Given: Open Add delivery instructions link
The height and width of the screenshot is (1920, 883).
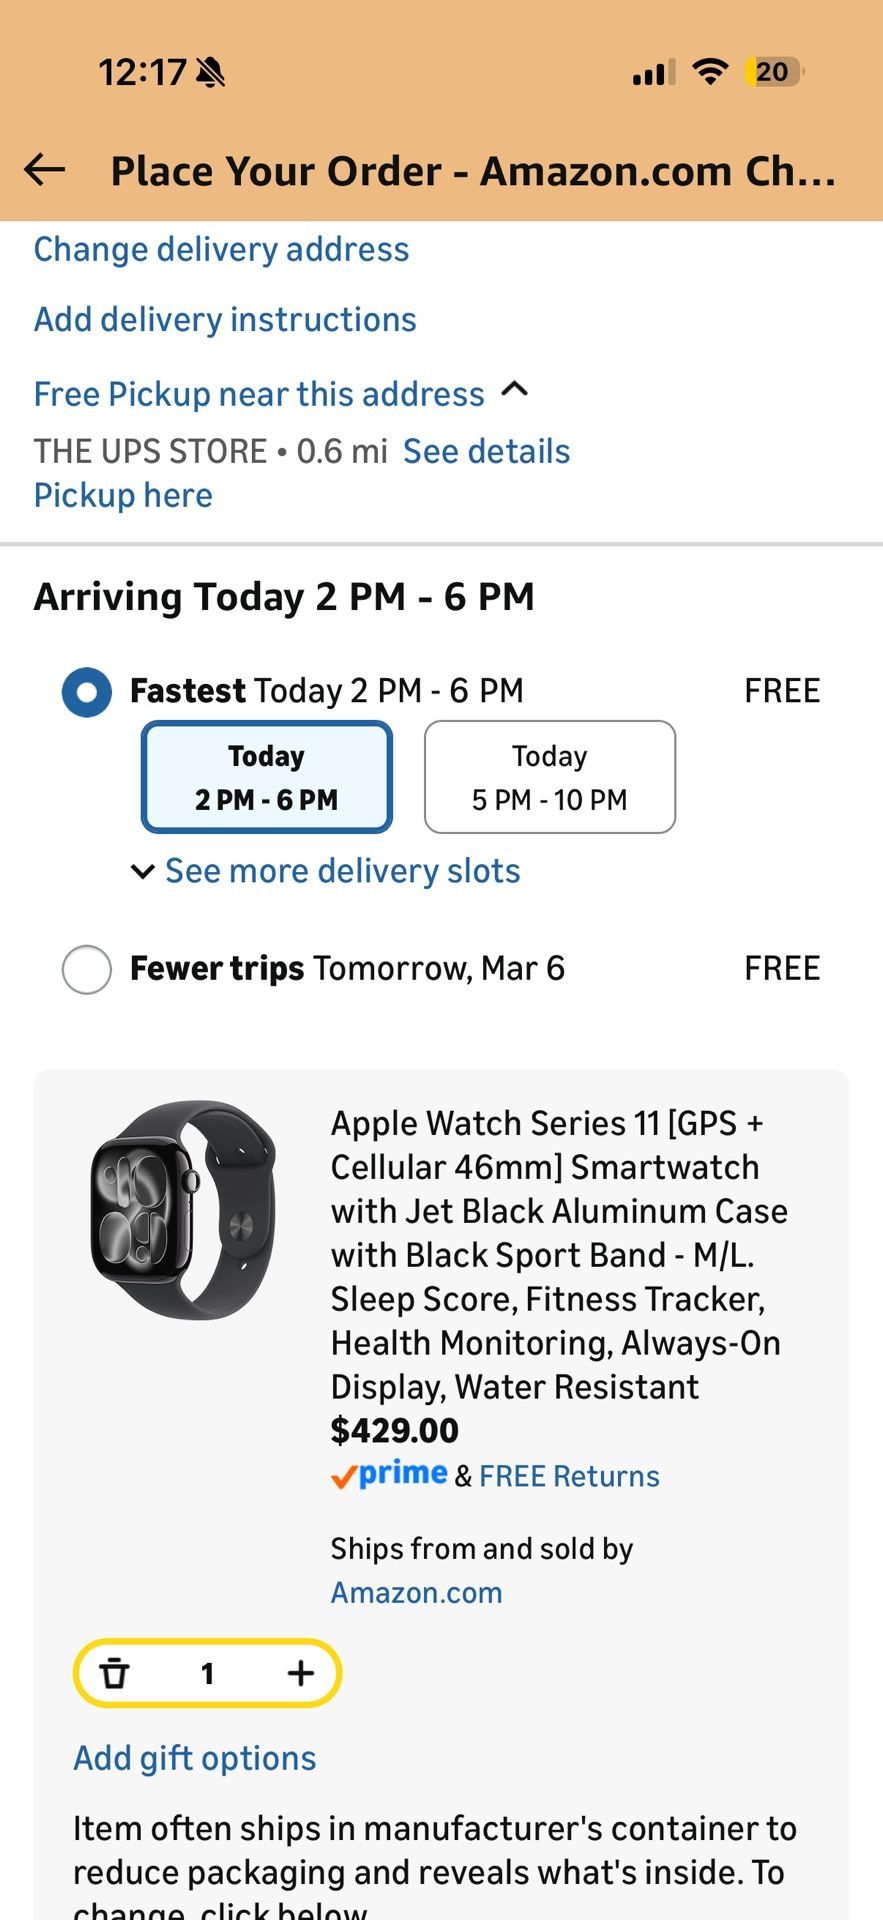Looking at the screenshot, I should [225, 320].
